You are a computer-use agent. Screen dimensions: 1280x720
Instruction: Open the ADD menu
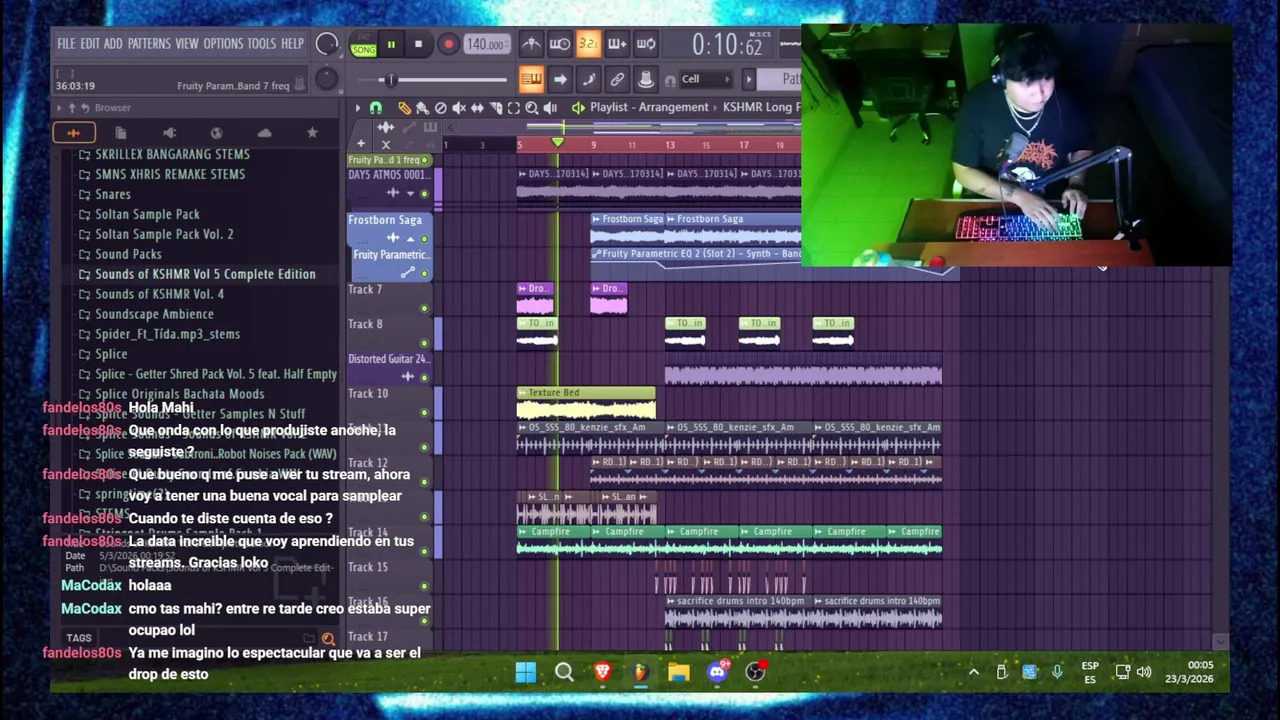tap(113, 44)
